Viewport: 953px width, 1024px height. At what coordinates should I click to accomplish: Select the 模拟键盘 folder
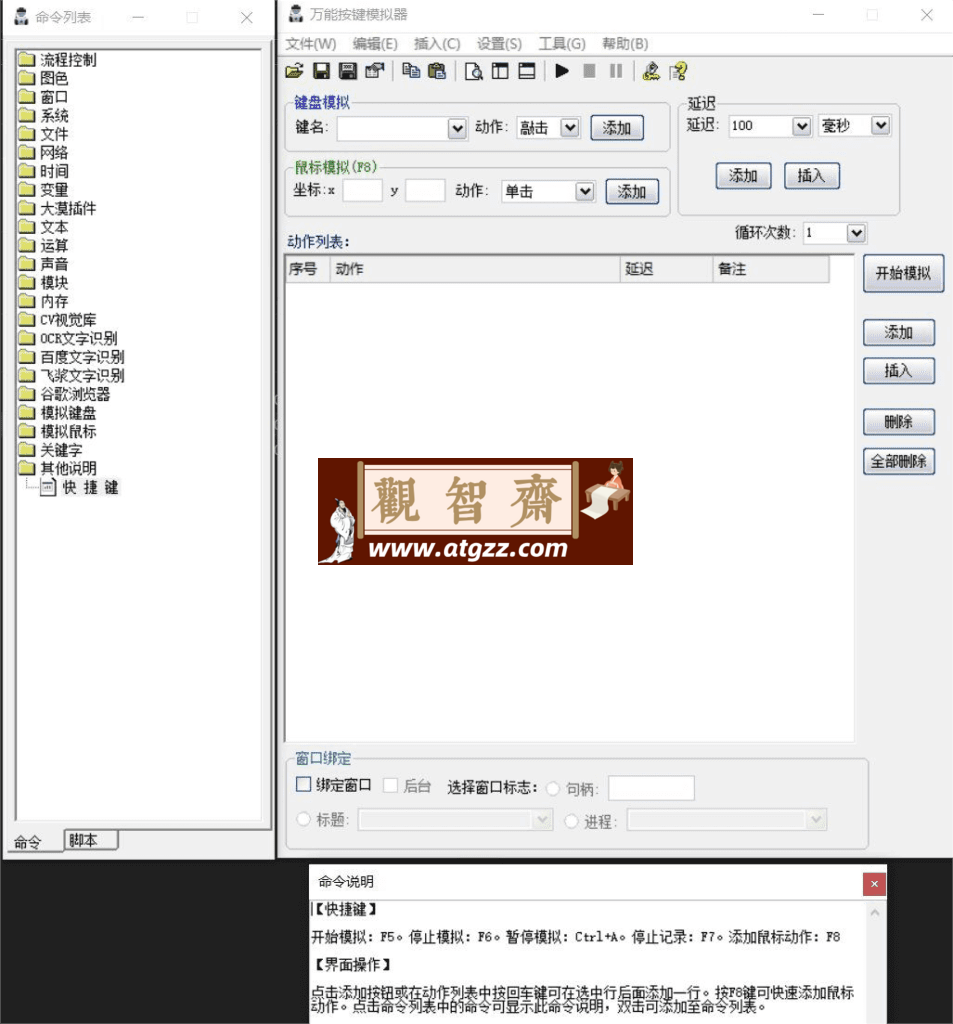coord(57,413)
